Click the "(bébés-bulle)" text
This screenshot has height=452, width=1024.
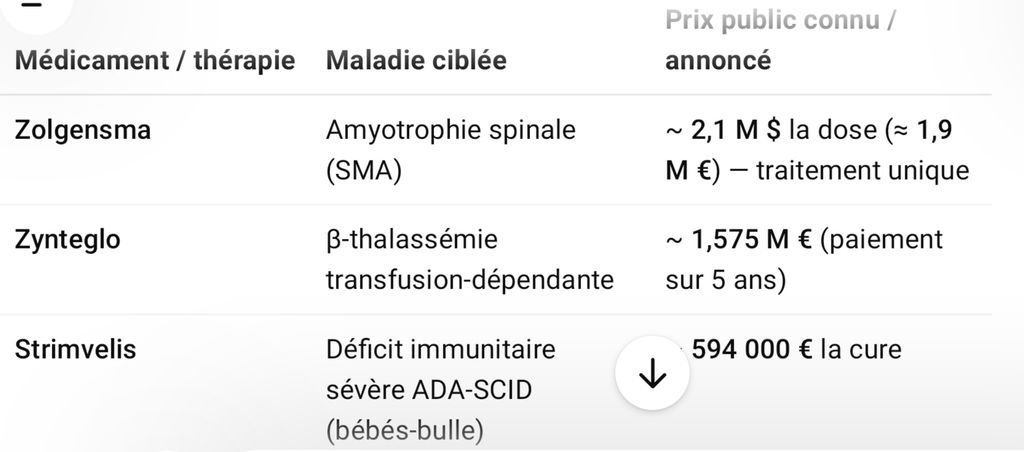[404, 431]
